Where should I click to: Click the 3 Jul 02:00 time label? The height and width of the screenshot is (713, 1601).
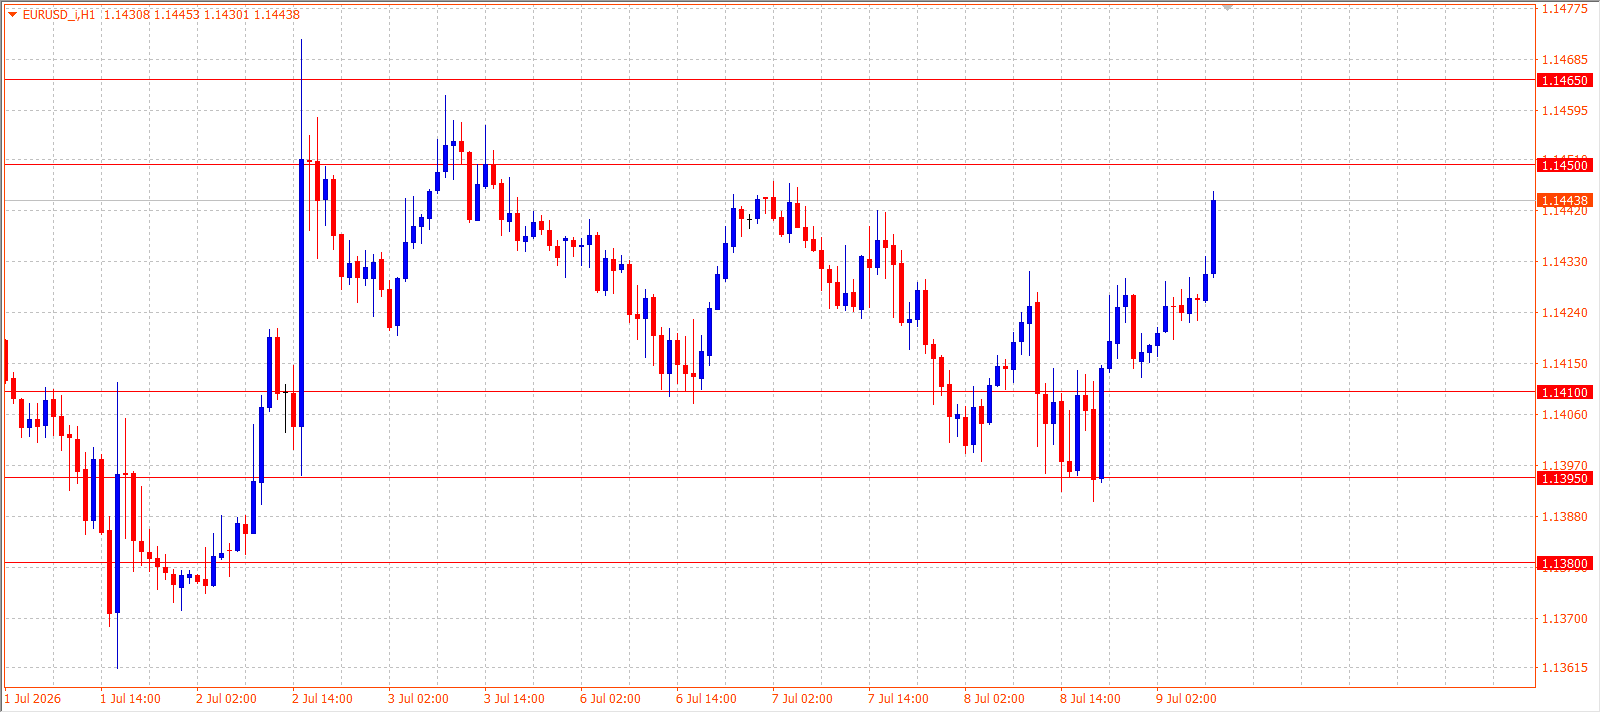coord(418,699)
